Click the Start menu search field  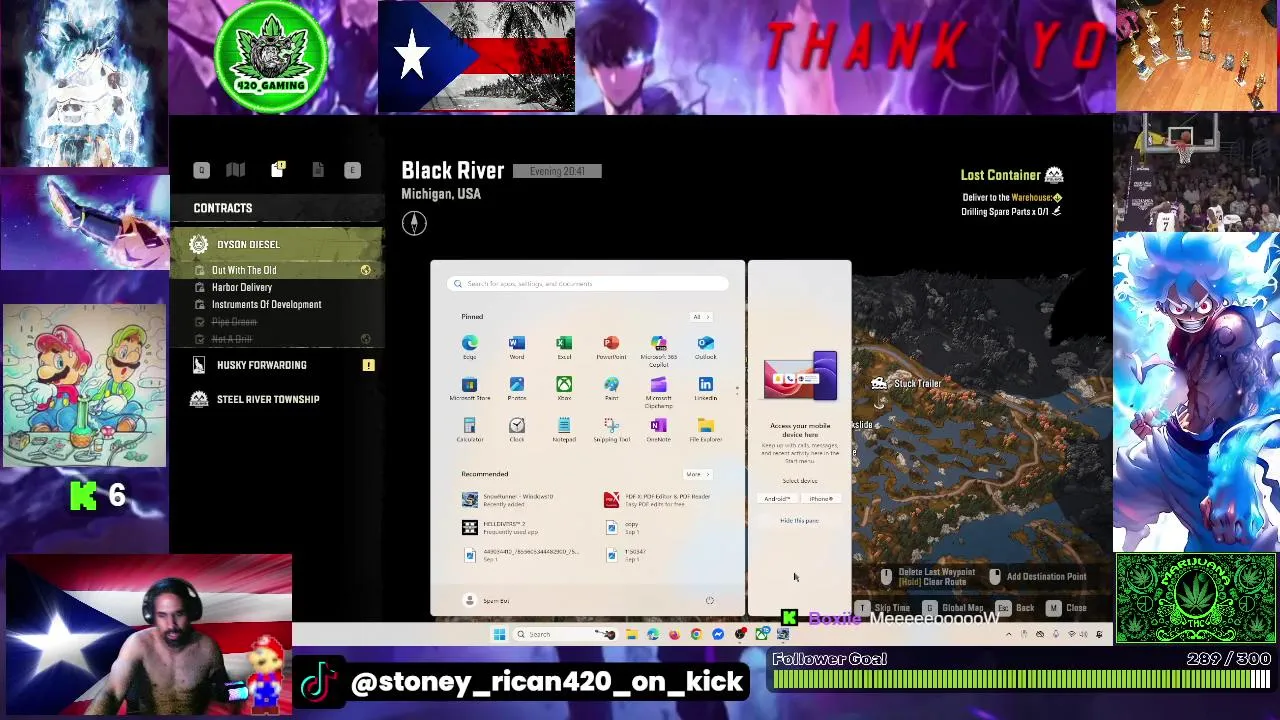click(x=588, y=284)
